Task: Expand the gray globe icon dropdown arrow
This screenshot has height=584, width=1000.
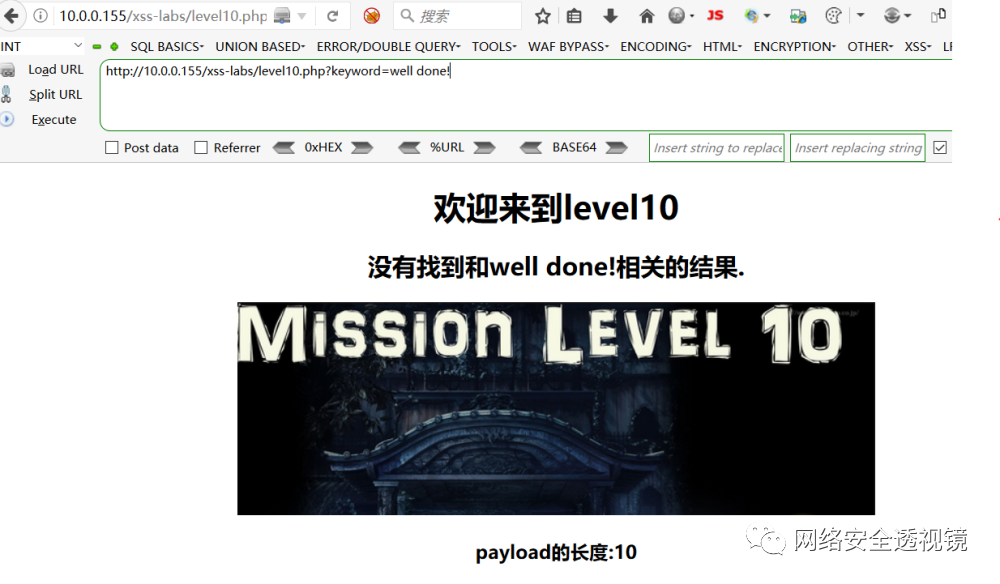Action: pyautogui.click(x=692, y=17)
